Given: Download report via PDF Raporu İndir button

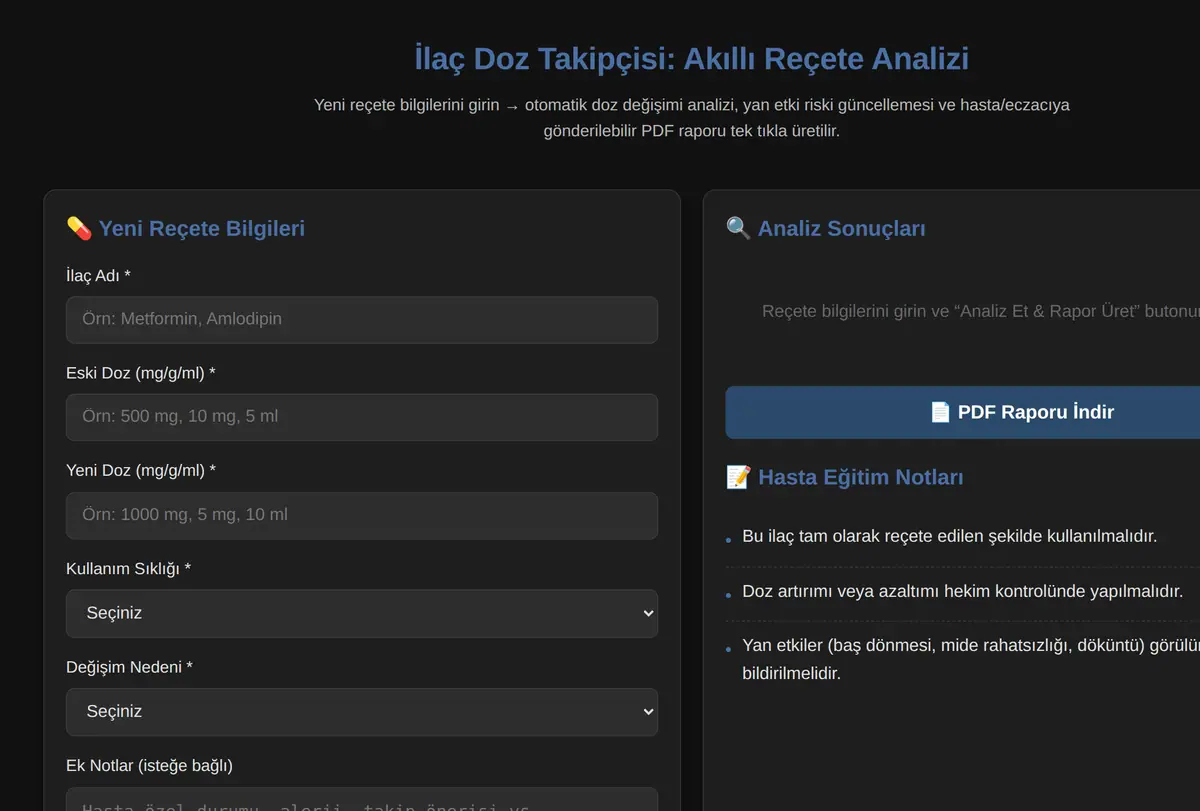Looking at the screenshot, I should [962, 412].
